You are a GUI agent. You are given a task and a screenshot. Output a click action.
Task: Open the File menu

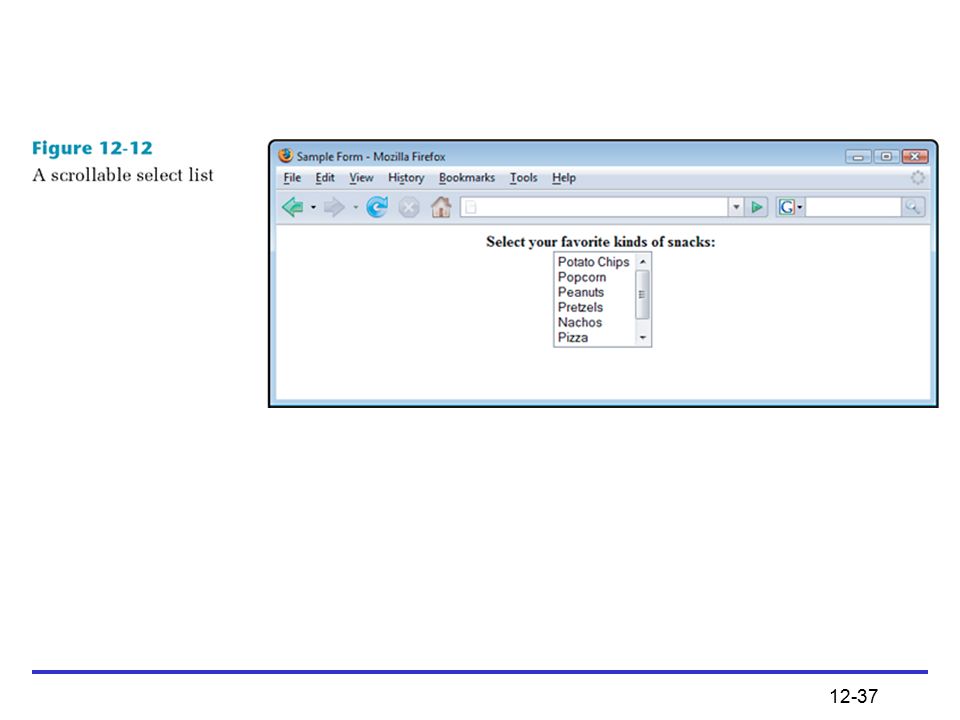tap(292, 178)
